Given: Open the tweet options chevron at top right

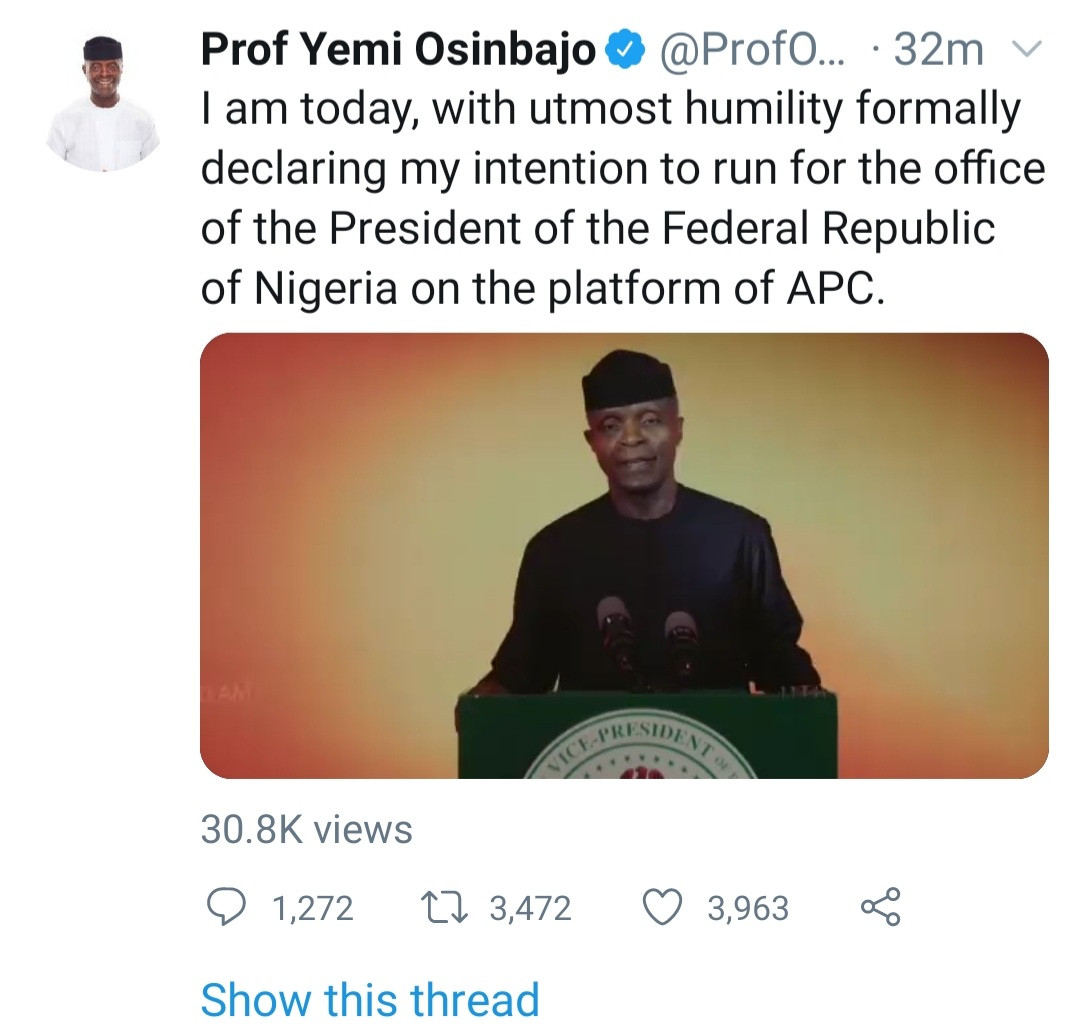Looking at the screenshot, I should pos(1029,49).
